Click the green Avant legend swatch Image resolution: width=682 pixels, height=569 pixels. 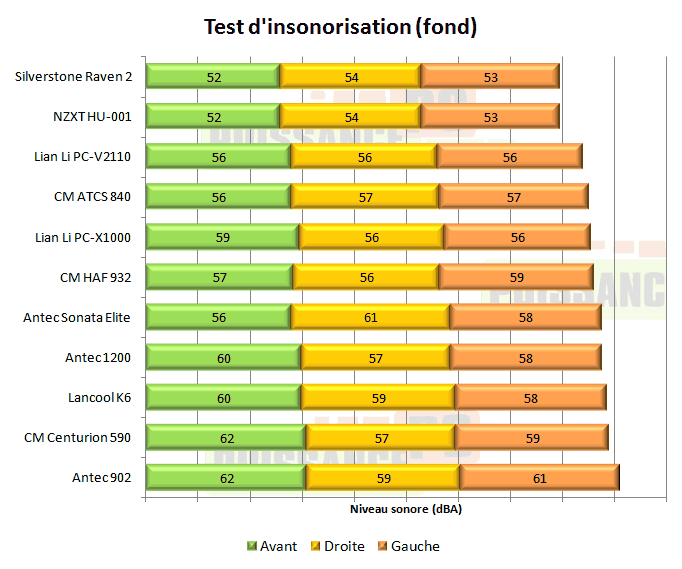[x=252, y=546]
